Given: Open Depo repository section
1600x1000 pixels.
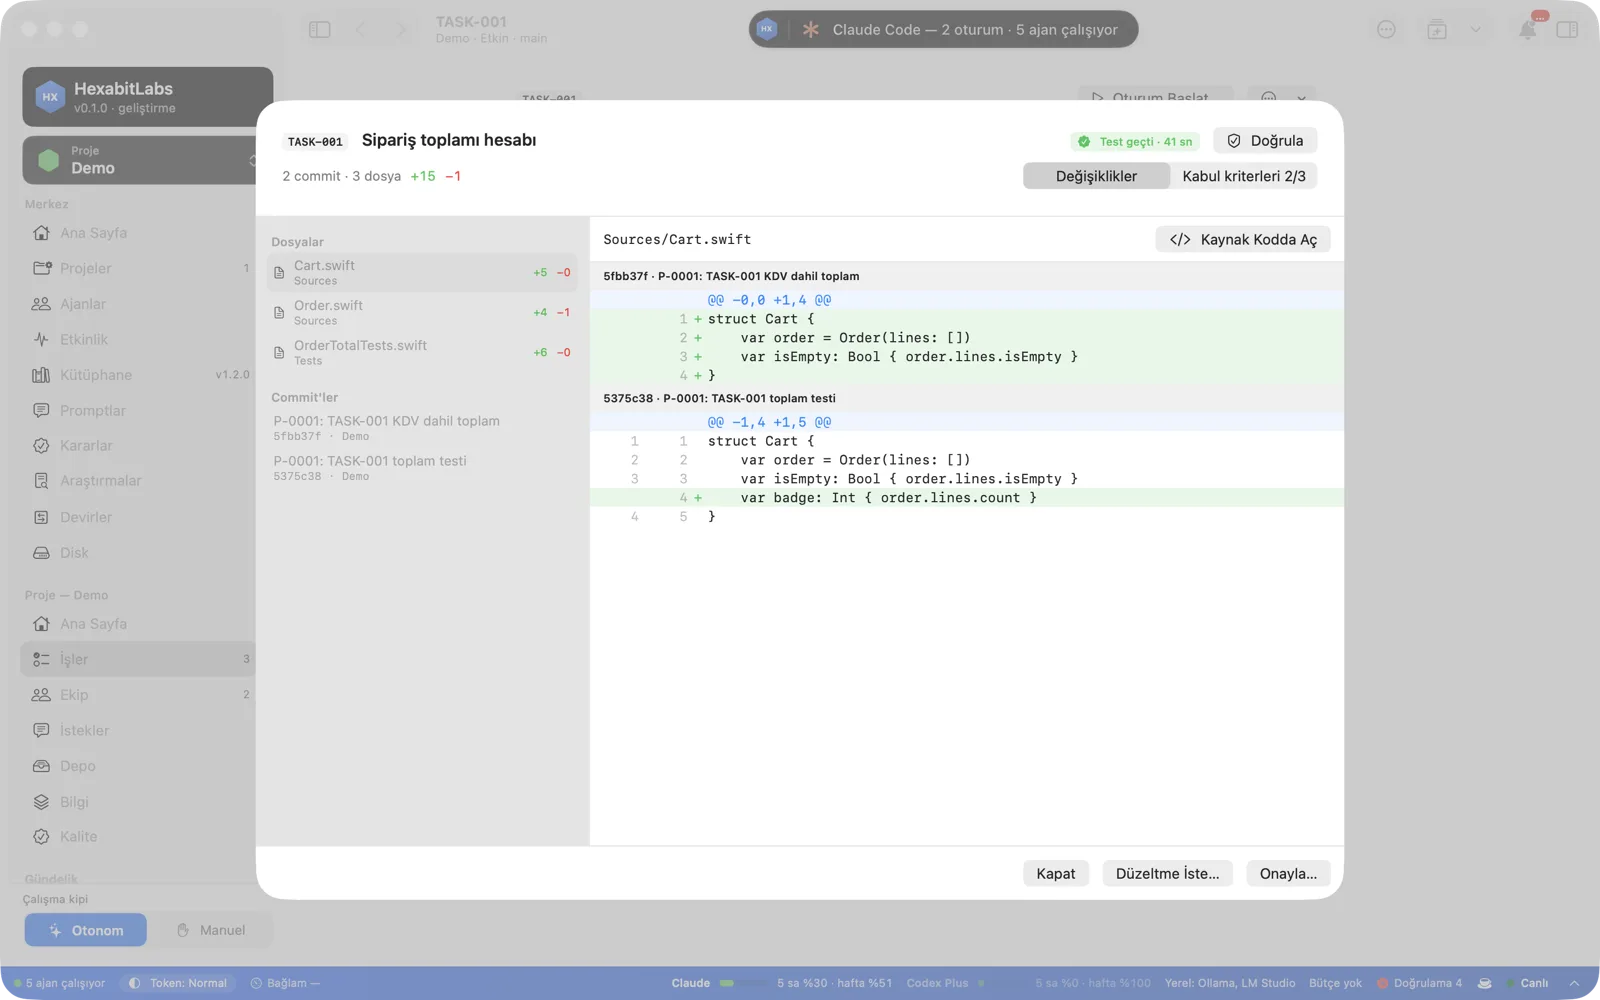Looking at the screenshot, I should coord(138,766).
